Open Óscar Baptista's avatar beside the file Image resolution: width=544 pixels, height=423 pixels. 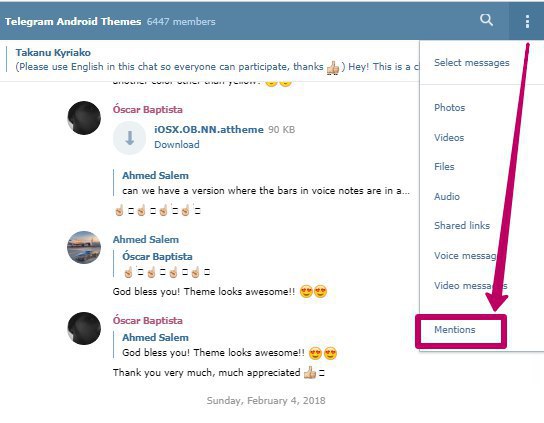[84, 118]
